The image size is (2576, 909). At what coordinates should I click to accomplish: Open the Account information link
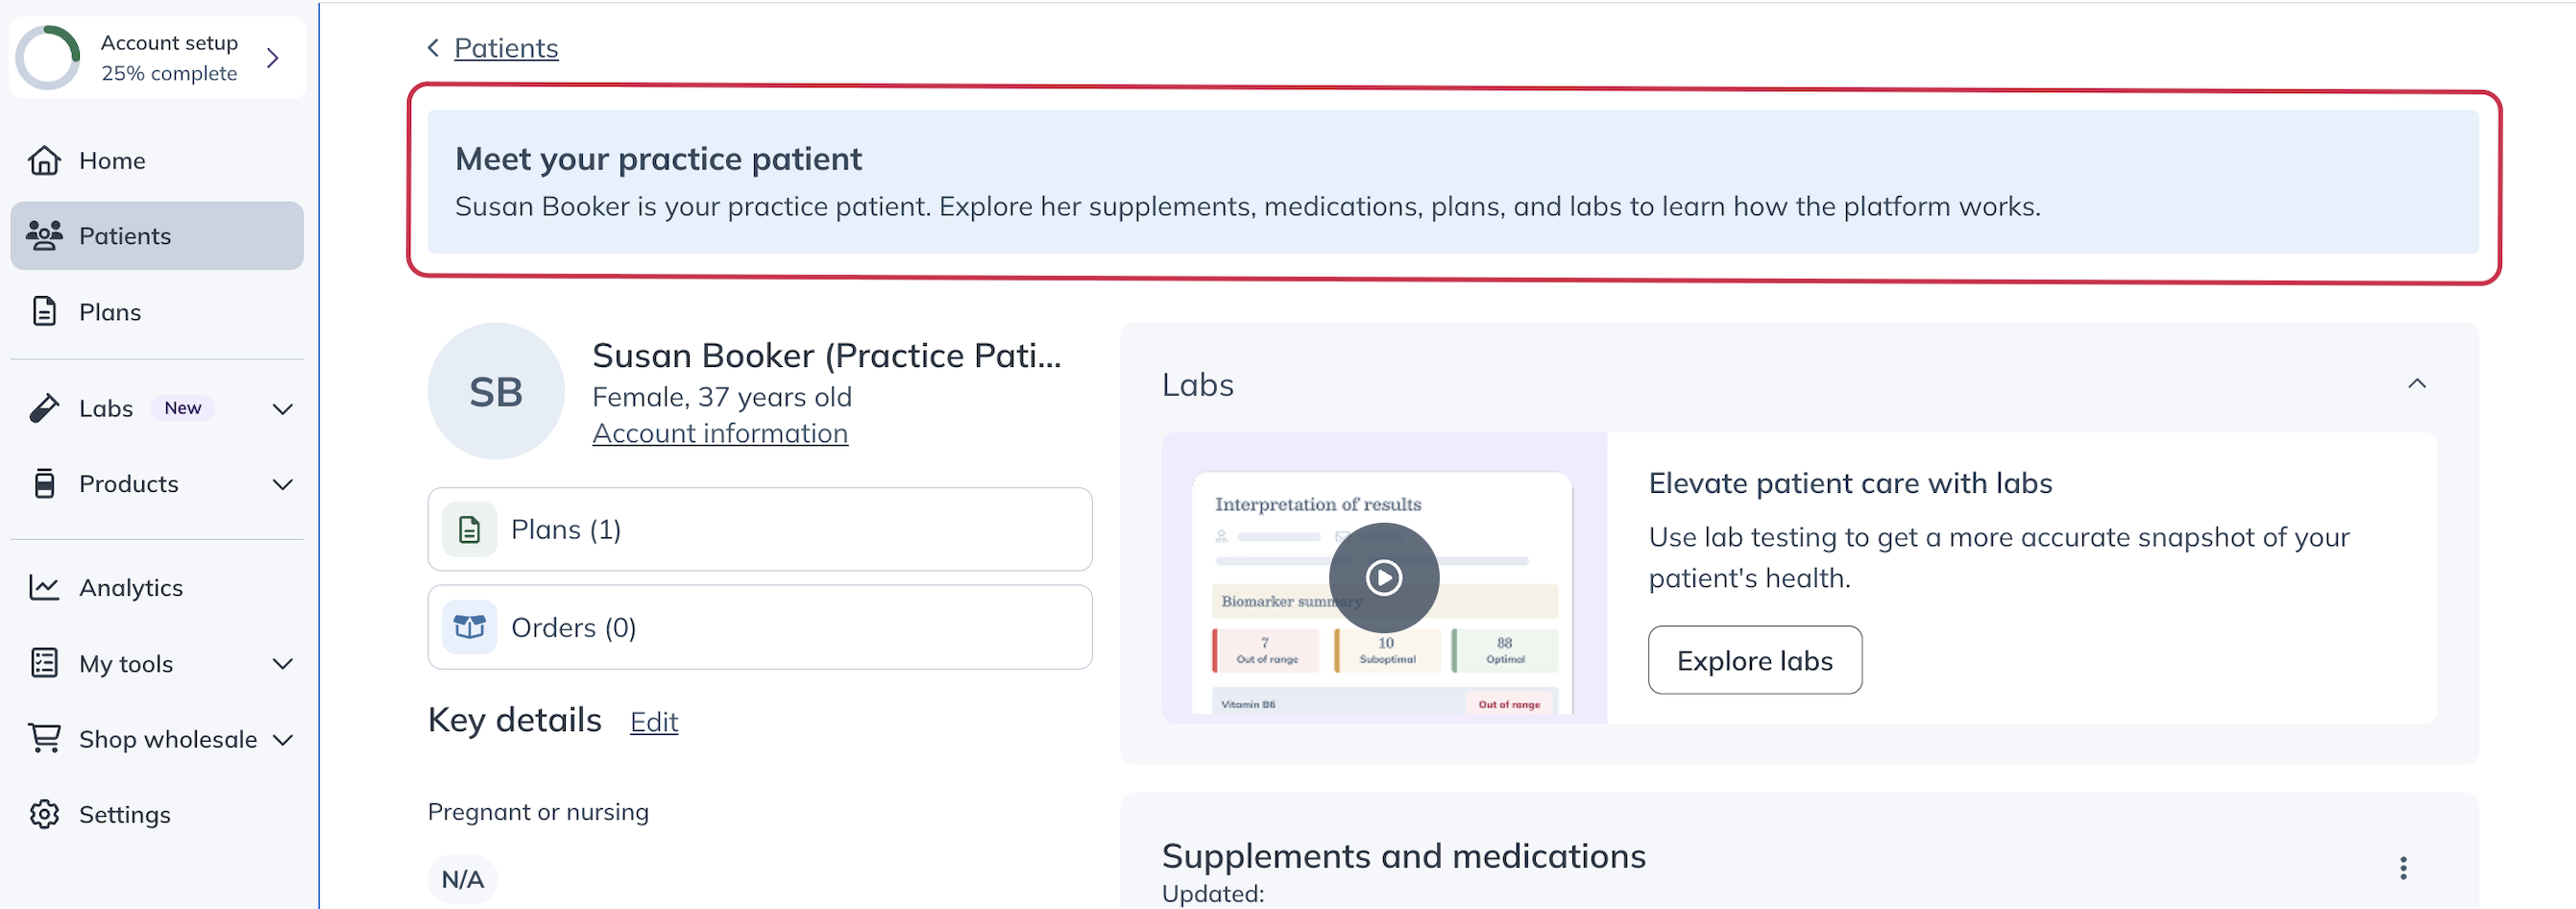(x=719, y=433)
